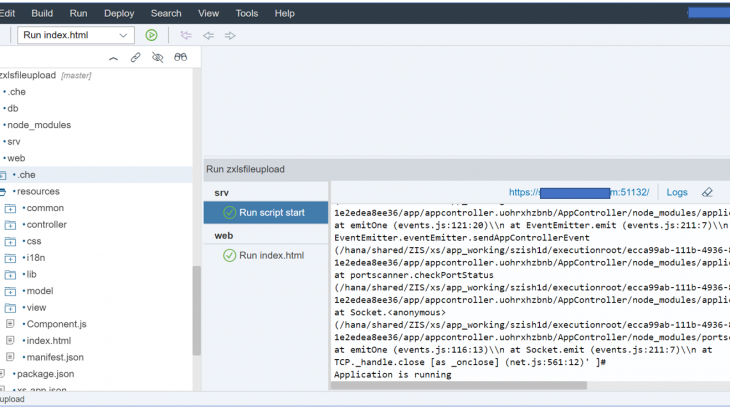This screenshot has height=410, width=730.
Task: Click the [master] branch label
Action: [x=76, y=75]
